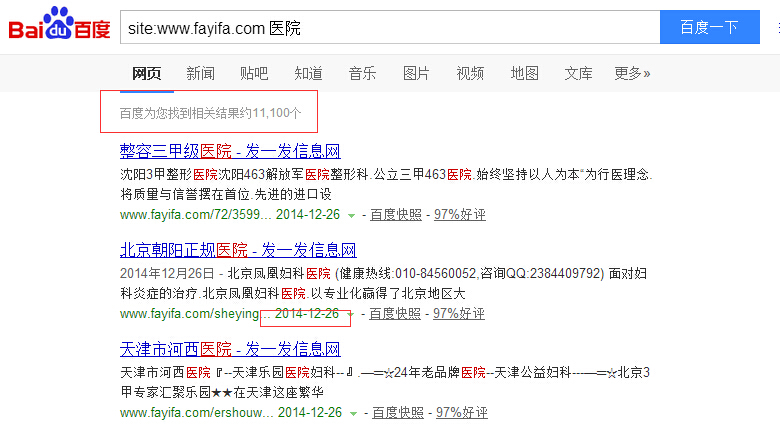Switch to the 音乐 tab
Image resolution: width=780 pixels, height=431 pixels.
[x=362, y=74]
